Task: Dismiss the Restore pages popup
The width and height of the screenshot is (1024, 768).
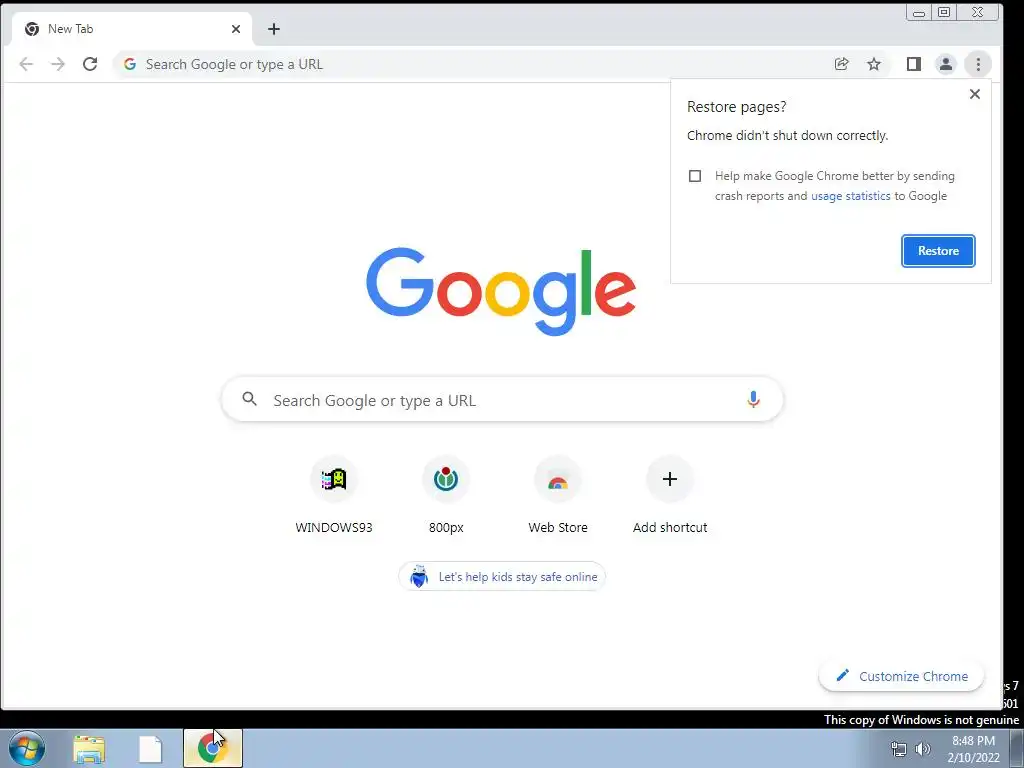Action: [x=974, y=94]
